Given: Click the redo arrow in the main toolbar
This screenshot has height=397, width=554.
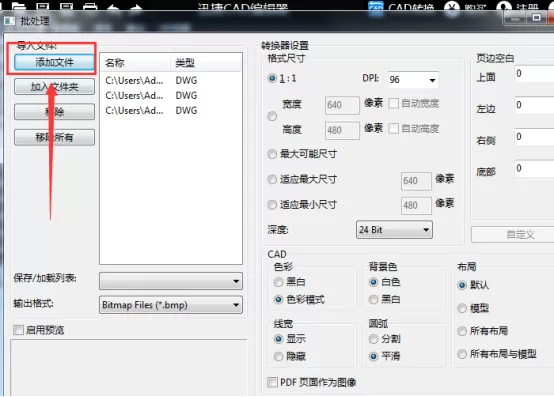Looking at the screenshot, I should tap(136, 6).
